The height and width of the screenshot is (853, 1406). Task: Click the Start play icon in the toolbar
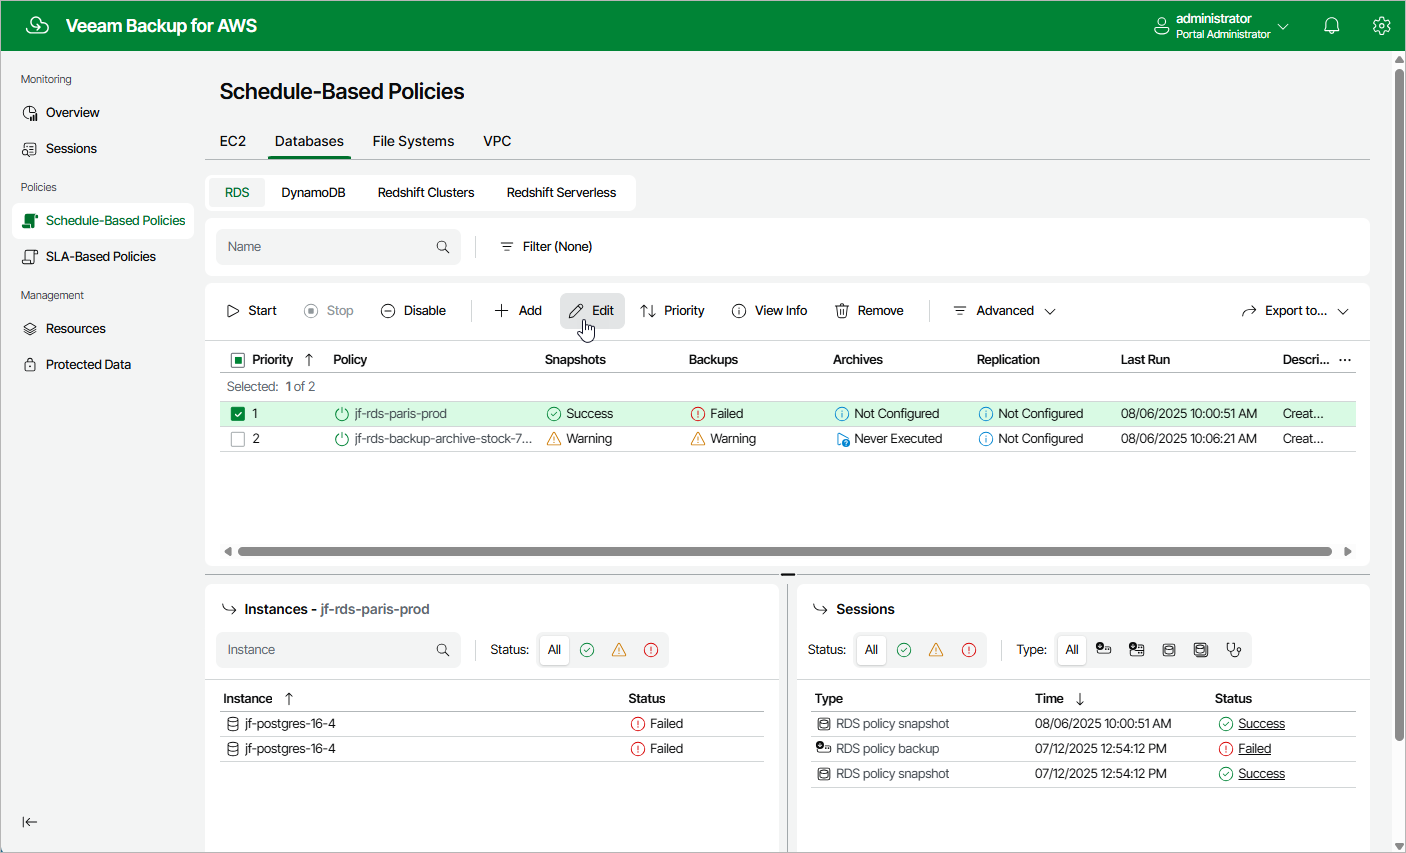coord(233,311)
